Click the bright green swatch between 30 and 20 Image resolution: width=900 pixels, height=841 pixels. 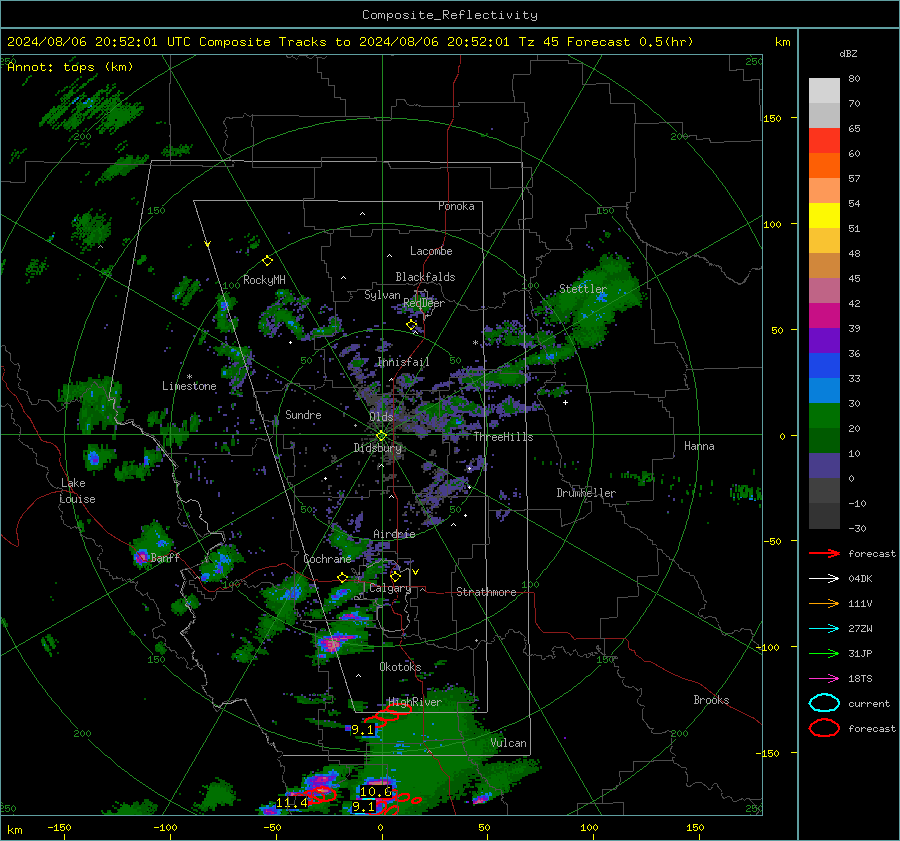pos(824,416)
